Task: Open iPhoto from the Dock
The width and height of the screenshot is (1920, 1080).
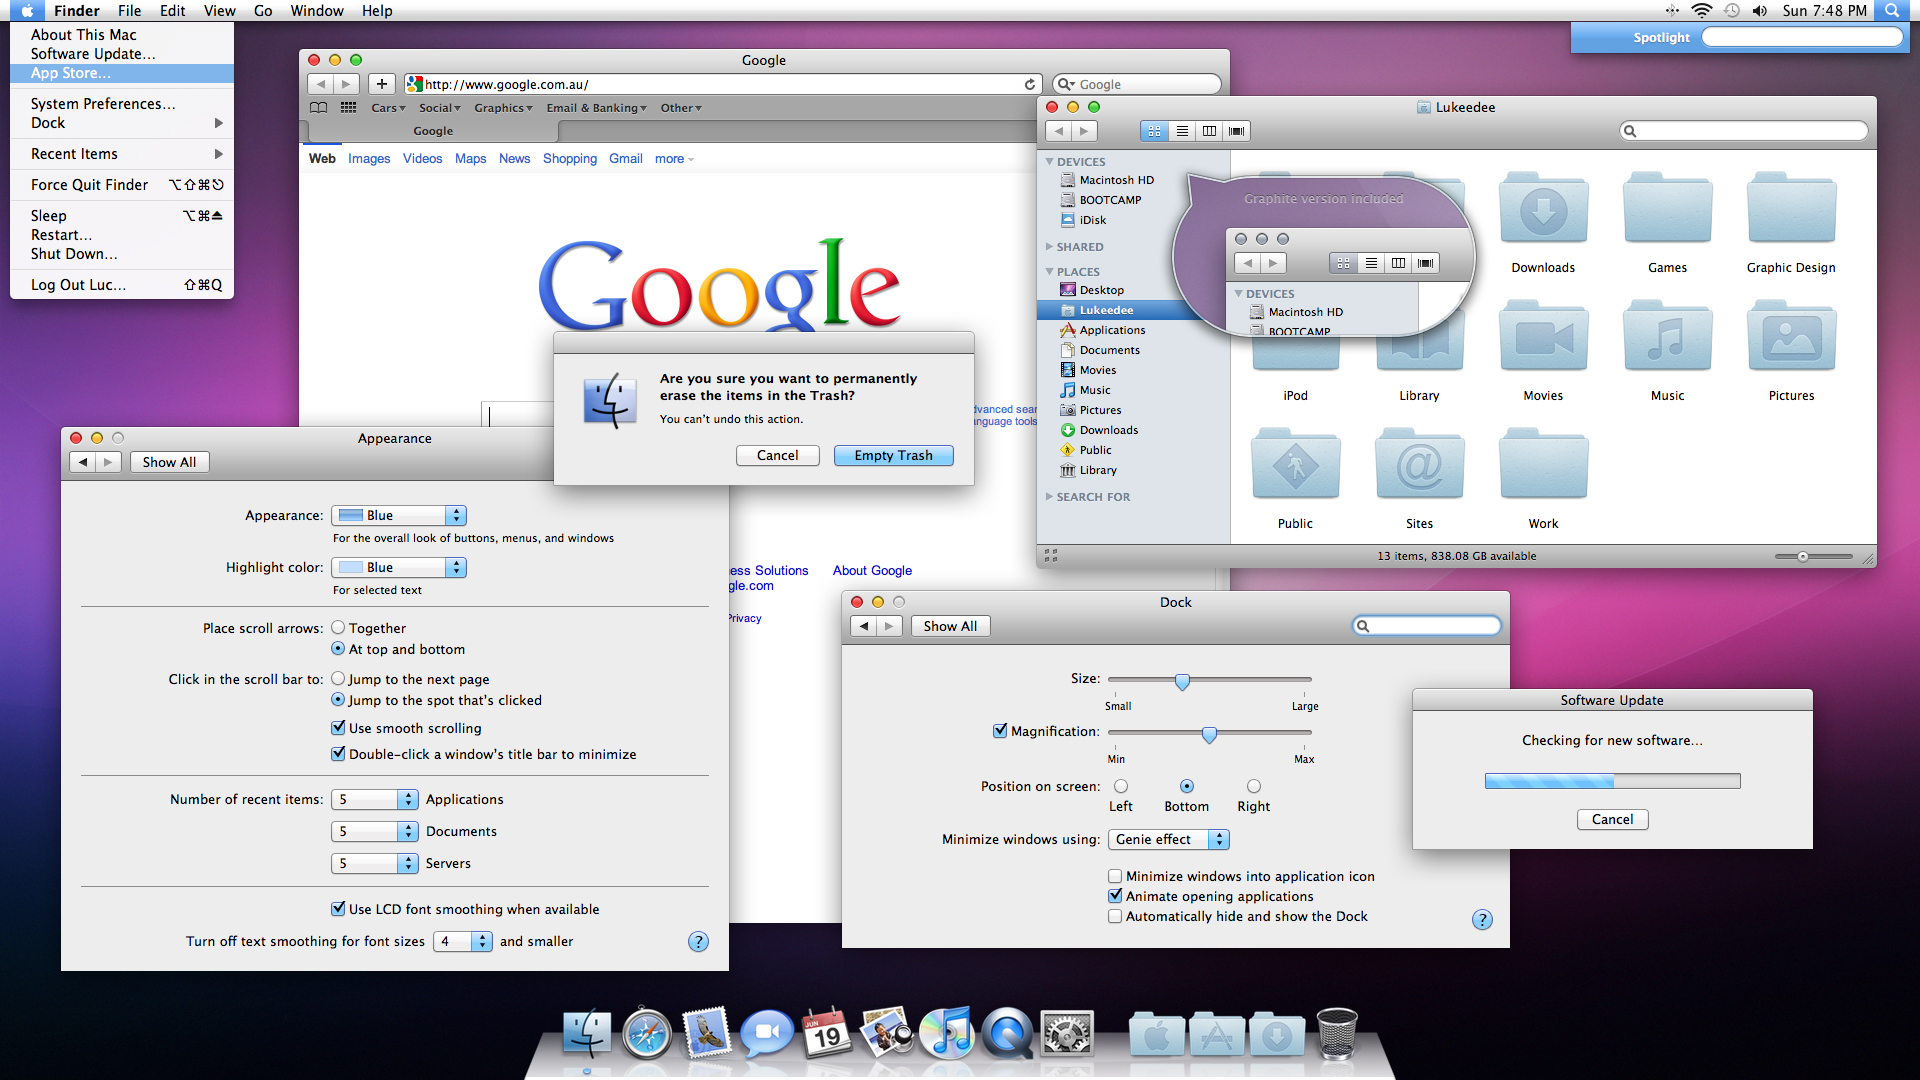Action: coord(887,1033)
